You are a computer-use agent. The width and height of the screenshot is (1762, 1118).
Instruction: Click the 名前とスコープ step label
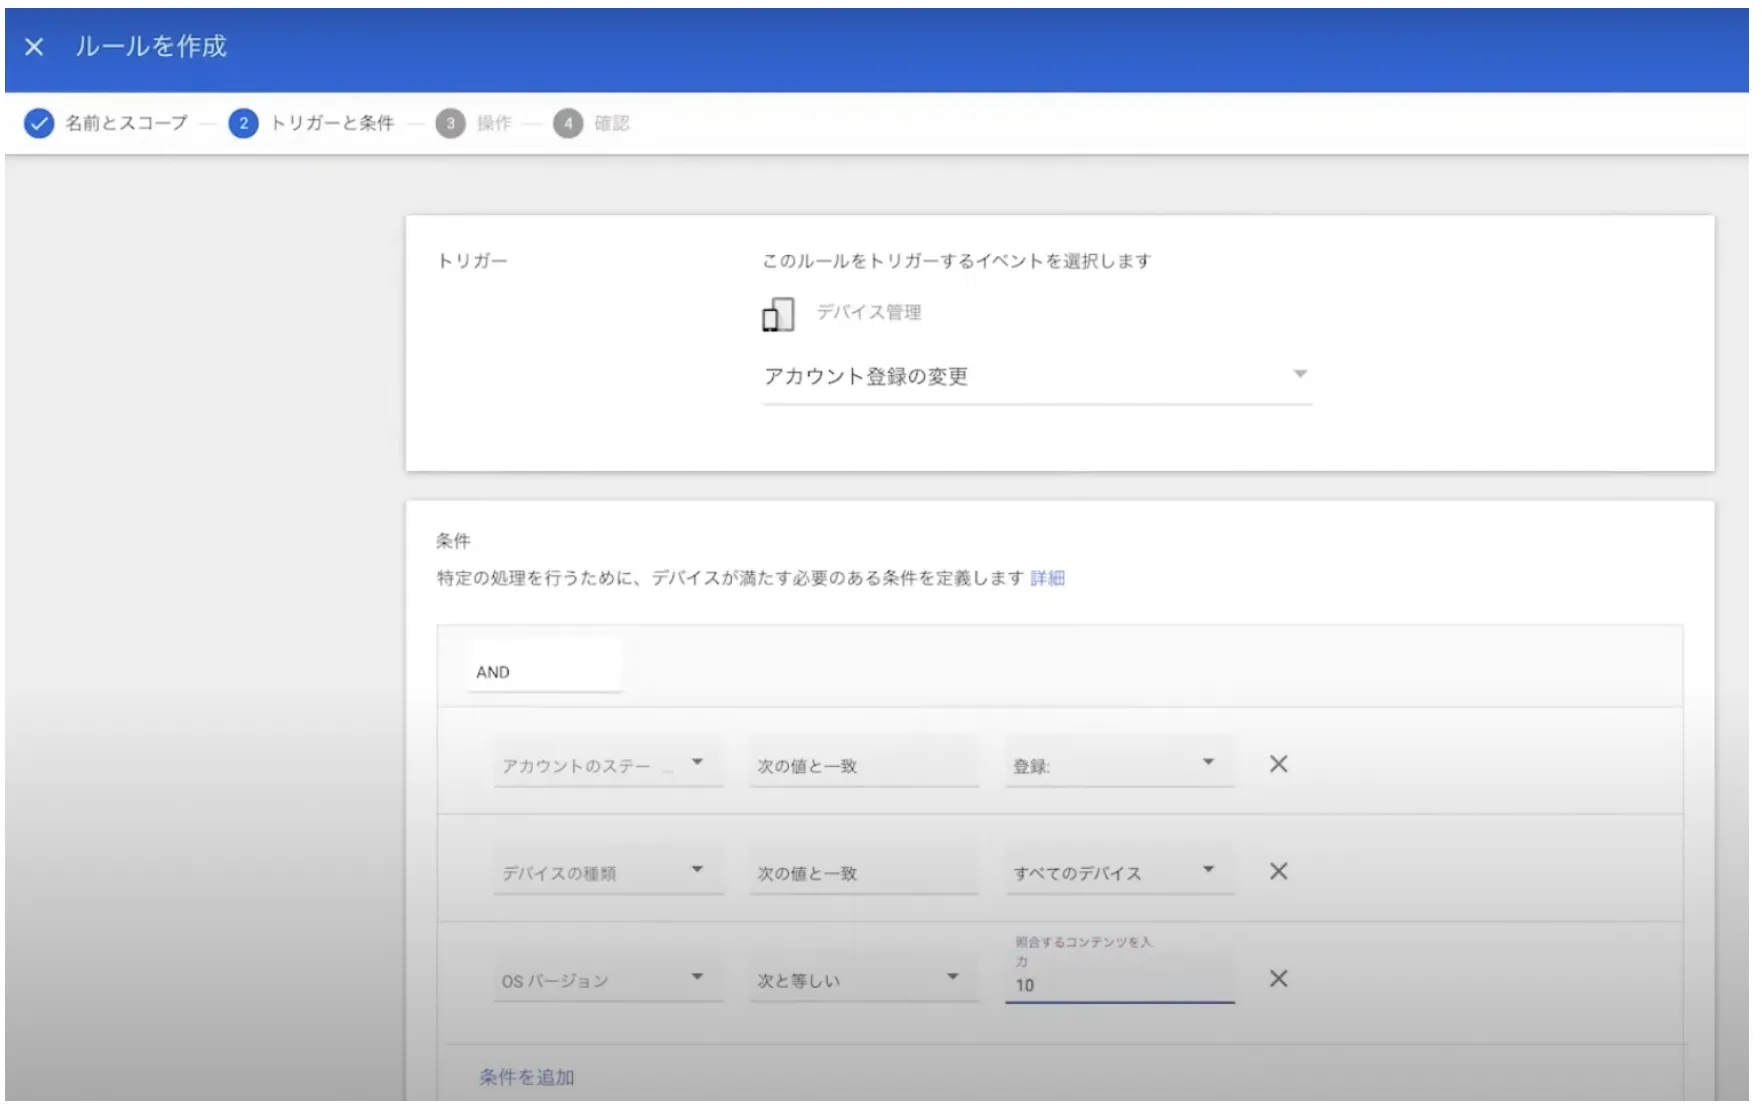point(126,123)
